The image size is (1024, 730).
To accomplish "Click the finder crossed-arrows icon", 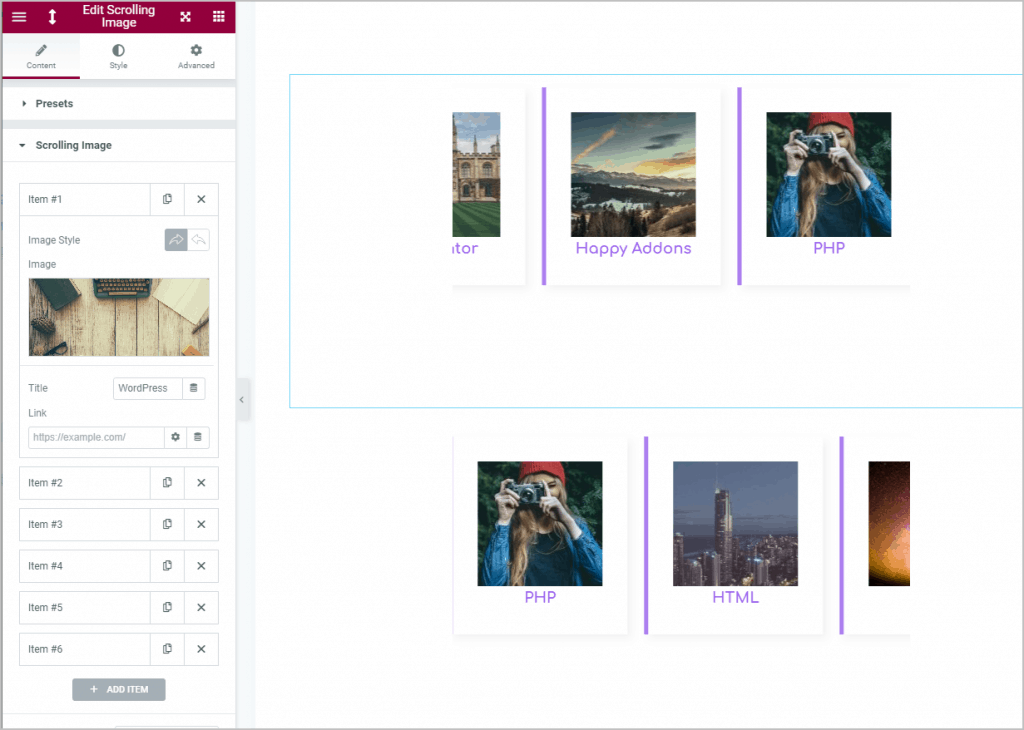I will pos(185,17).
